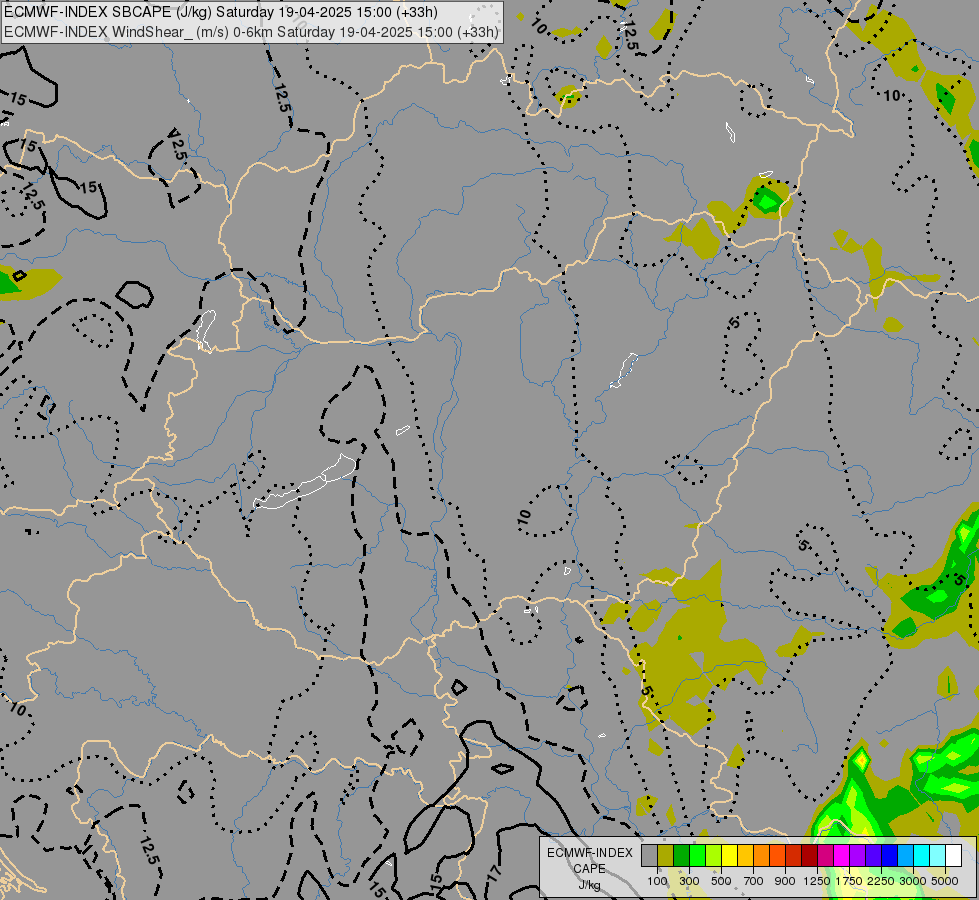Click the legend value label 1750
The width and height of the screenshot is (979, 900).
[849, 881]
